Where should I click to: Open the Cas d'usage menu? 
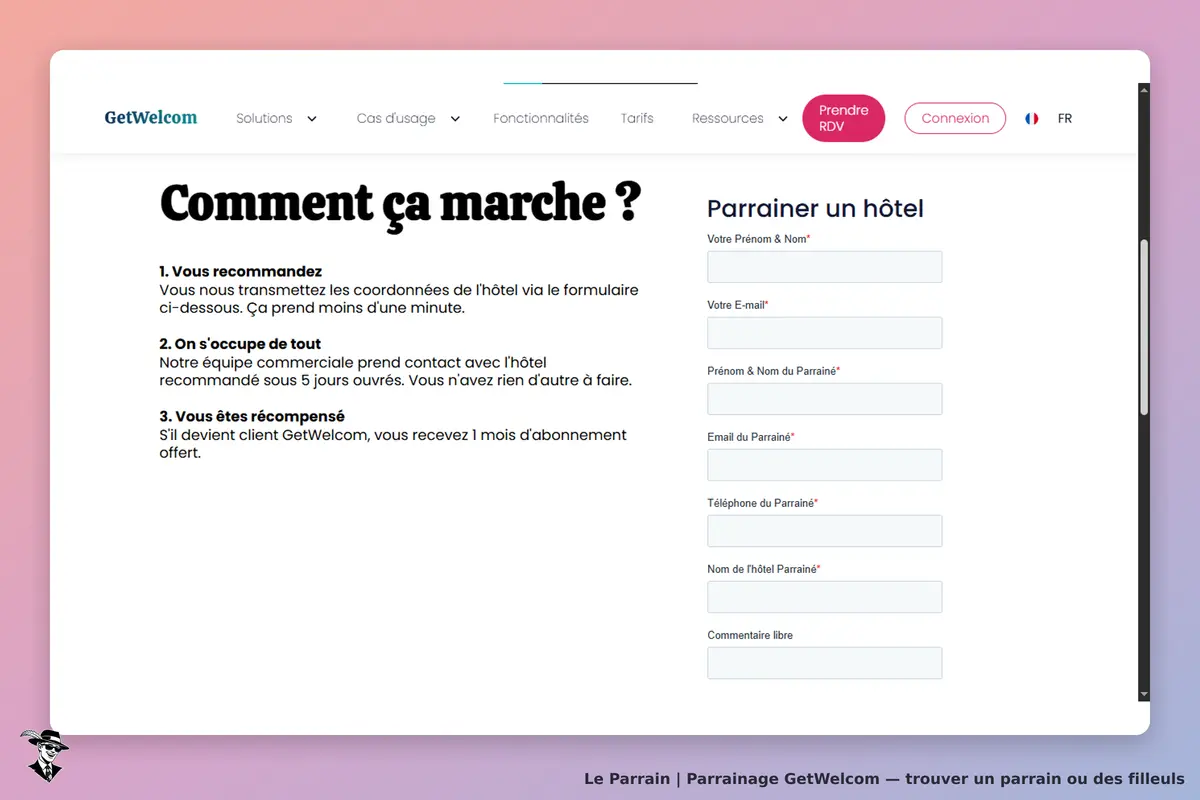pyautogui.click(x=396, y=118)
